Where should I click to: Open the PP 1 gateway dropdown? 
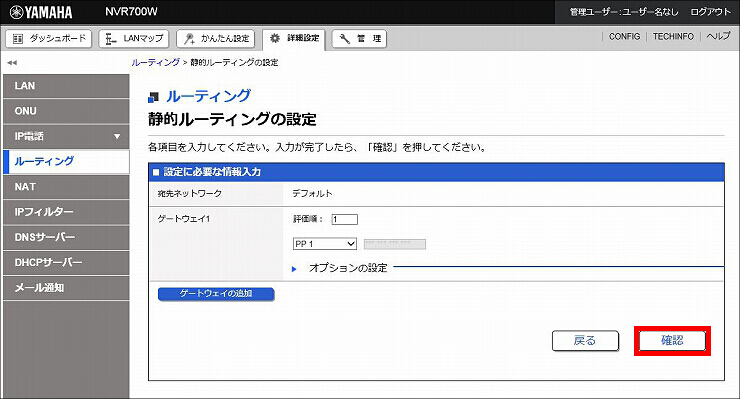(325, 244)
